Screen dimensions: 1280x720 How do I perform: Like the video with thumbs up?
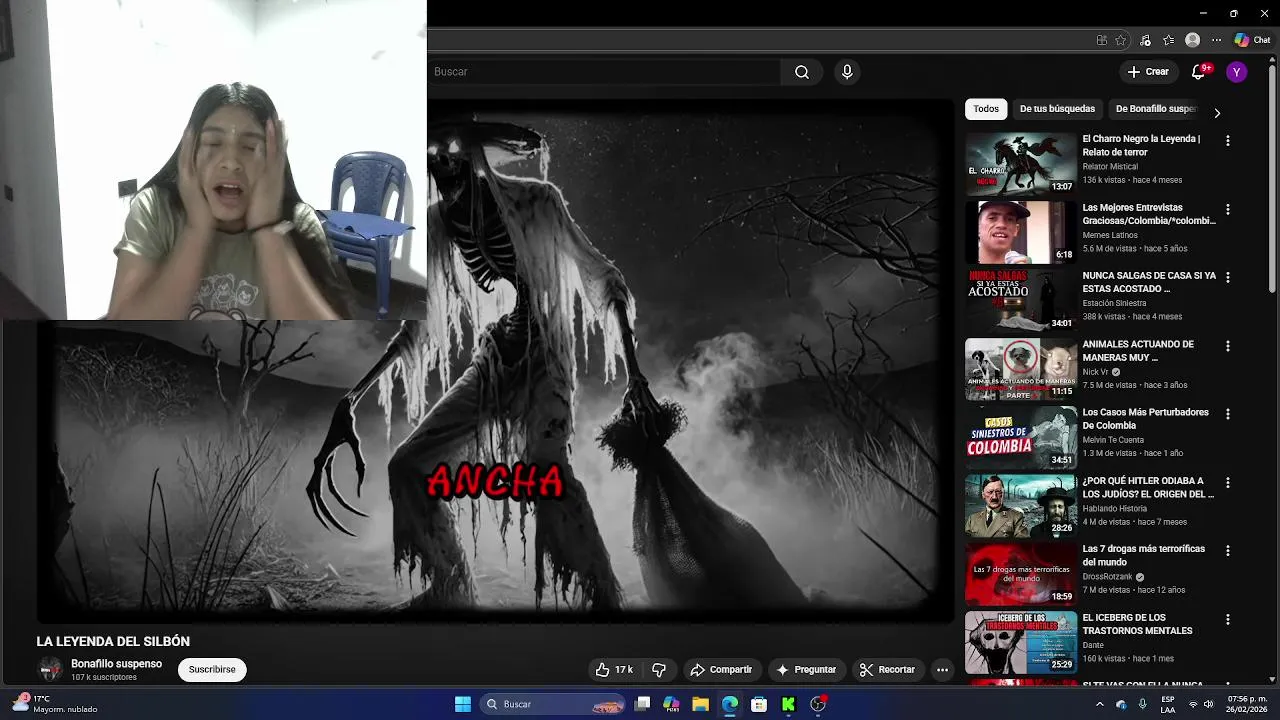(614, 670)
